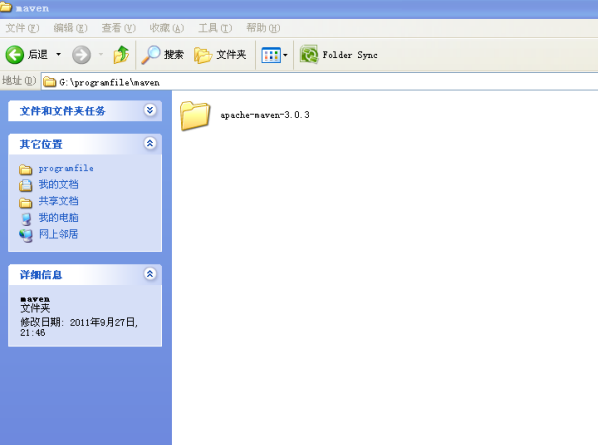Image resolution: width=598 pixels, height=445 pixels.
Task: Open 网上邻居 link in sidebar
Action: pos(58,234)
